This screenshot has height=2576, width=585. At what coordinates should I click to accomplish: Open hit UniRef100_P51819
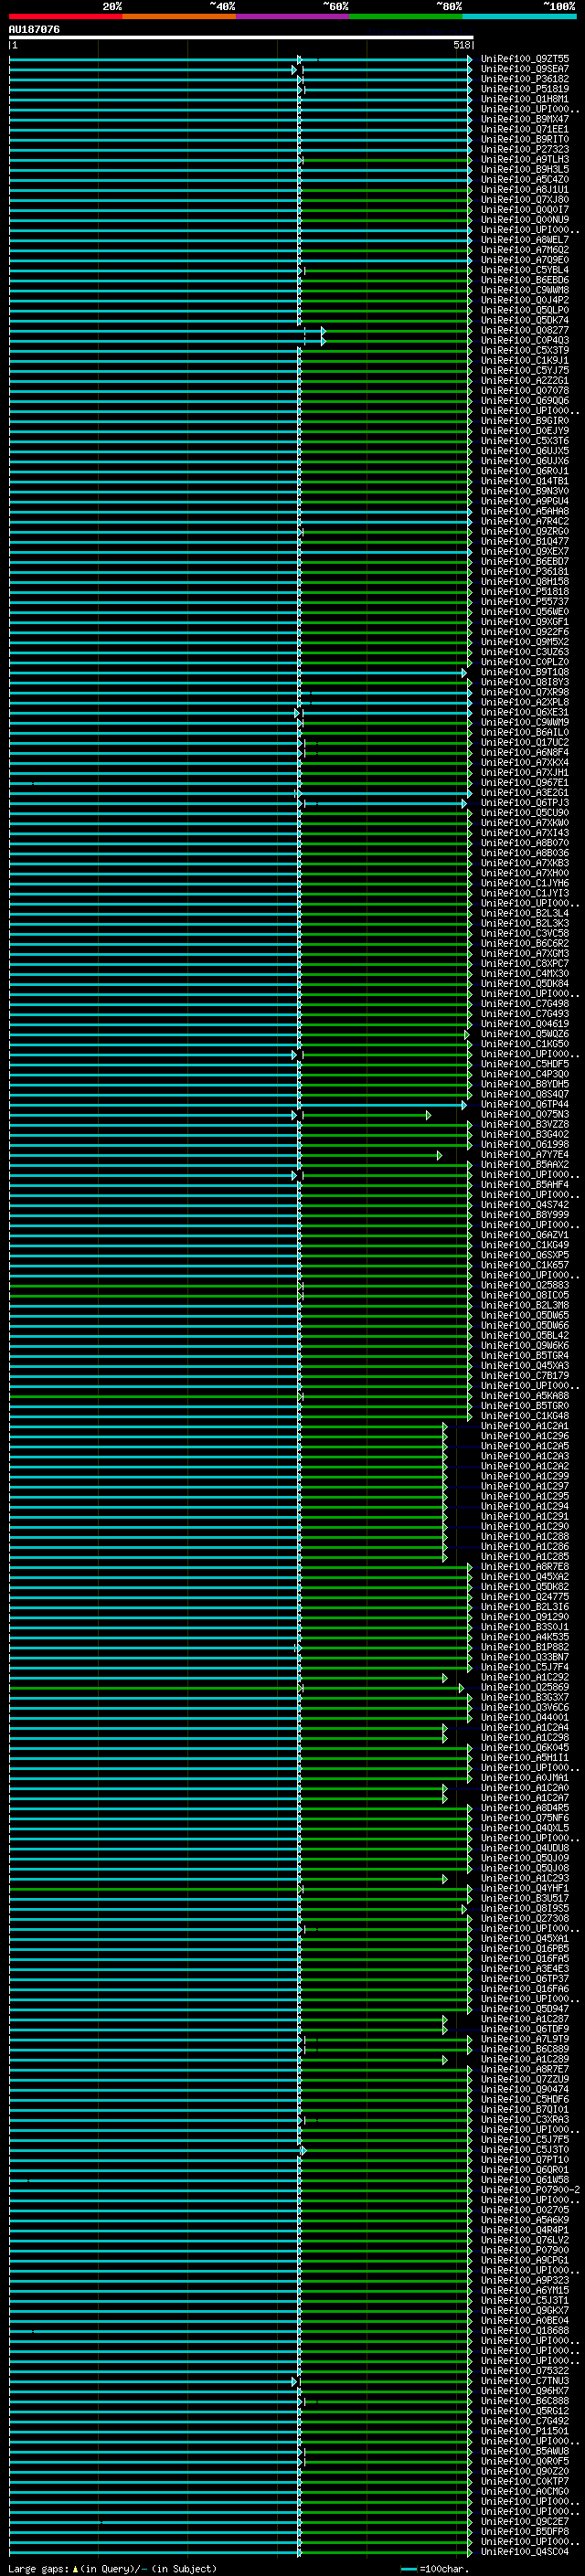click(525, 89)
